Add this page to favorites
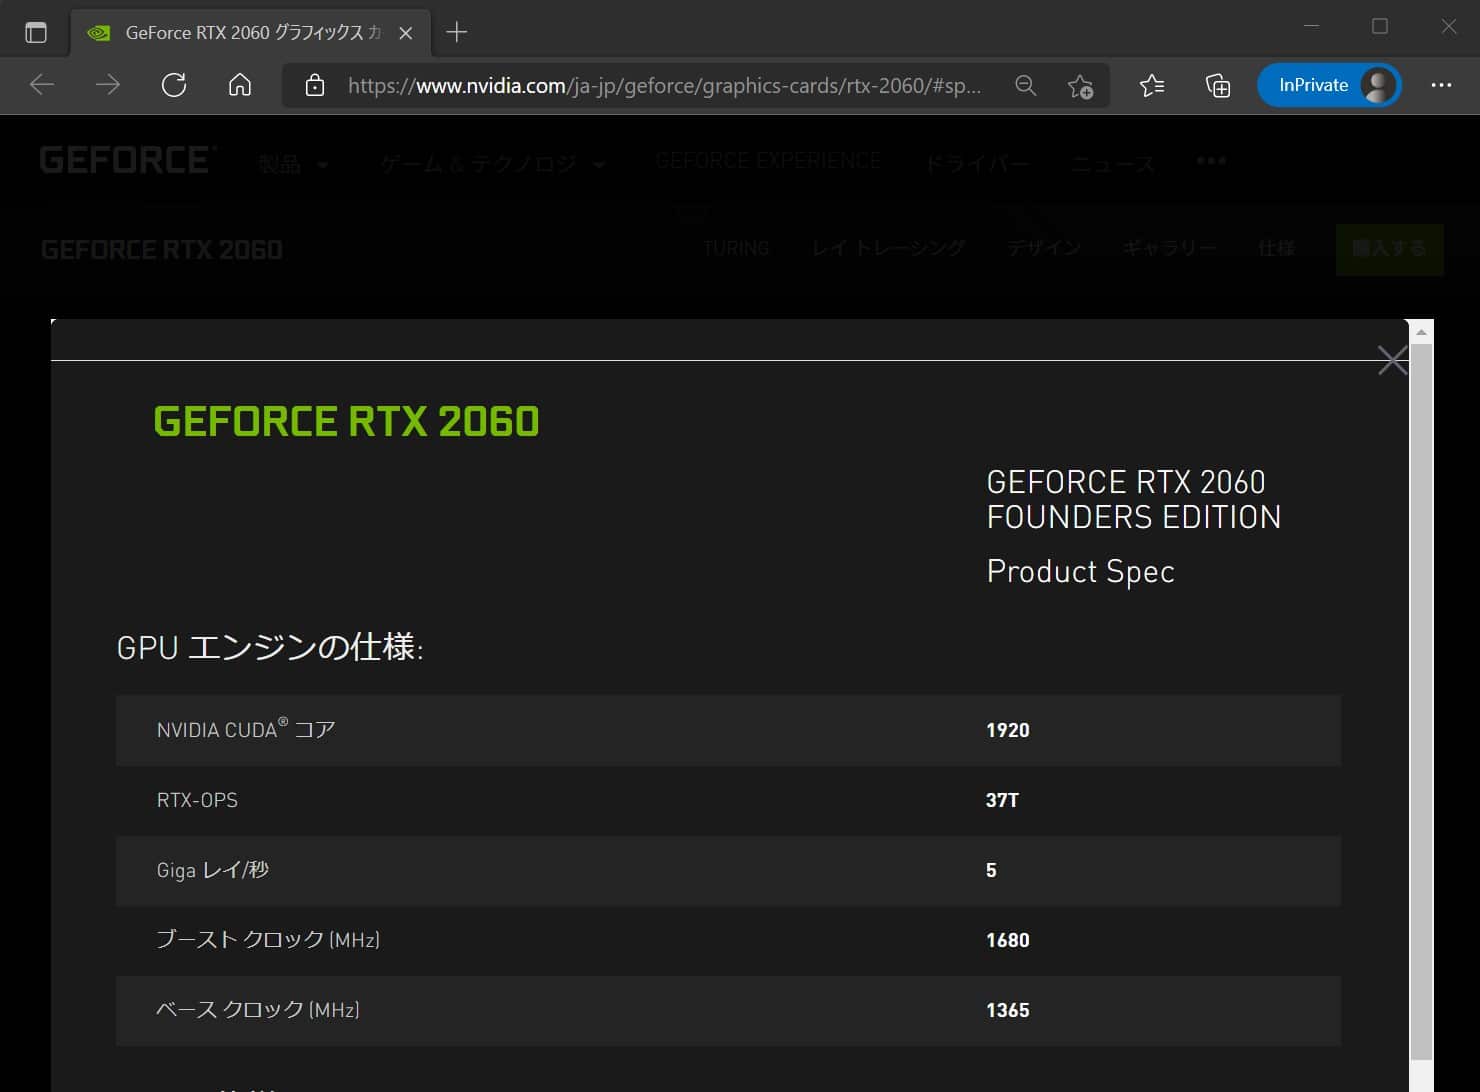1480x1092 pixels. pos(1080,86)
